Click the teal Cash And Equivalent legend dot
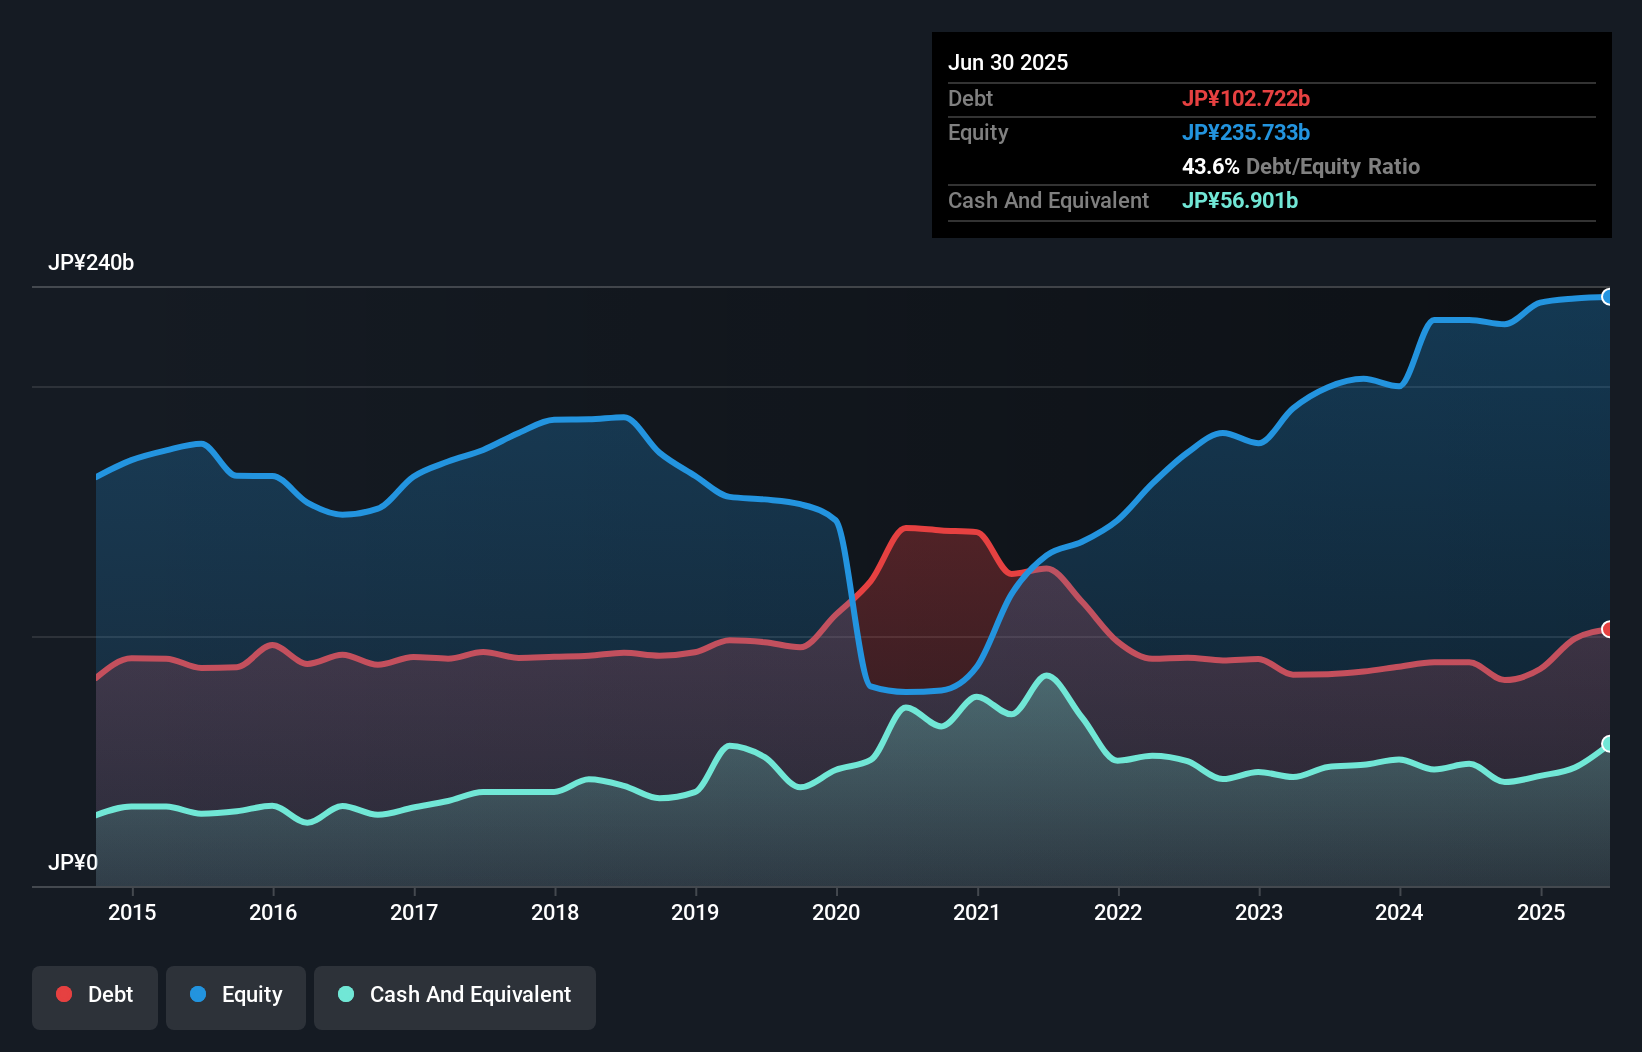 point(344,994)
